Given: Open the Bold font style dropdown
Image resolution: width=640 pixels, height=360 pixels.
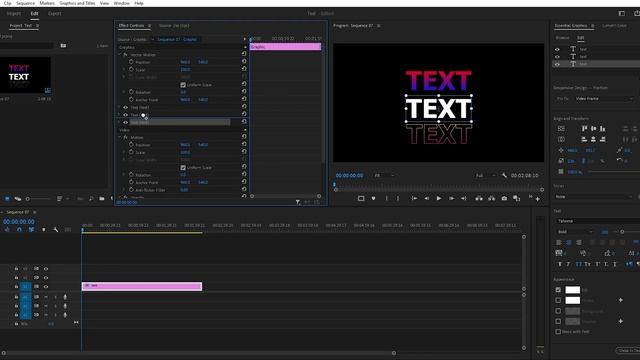Looking at the screenshot, I should point(575,232).
